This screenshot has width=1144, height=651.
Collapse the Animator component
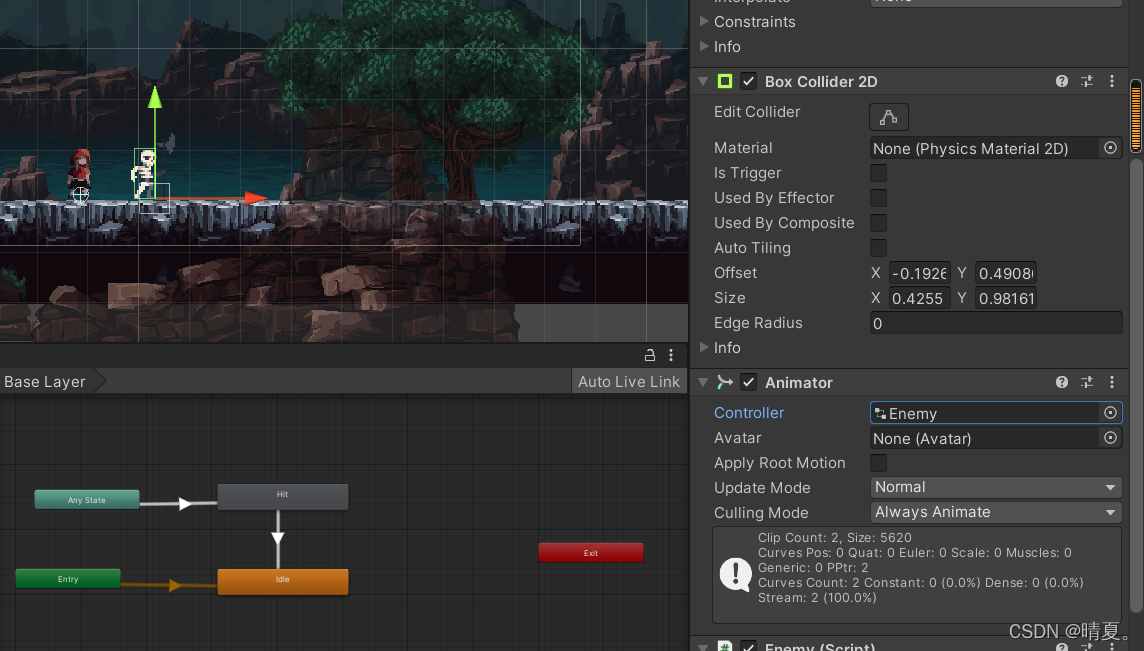(703, 382)
